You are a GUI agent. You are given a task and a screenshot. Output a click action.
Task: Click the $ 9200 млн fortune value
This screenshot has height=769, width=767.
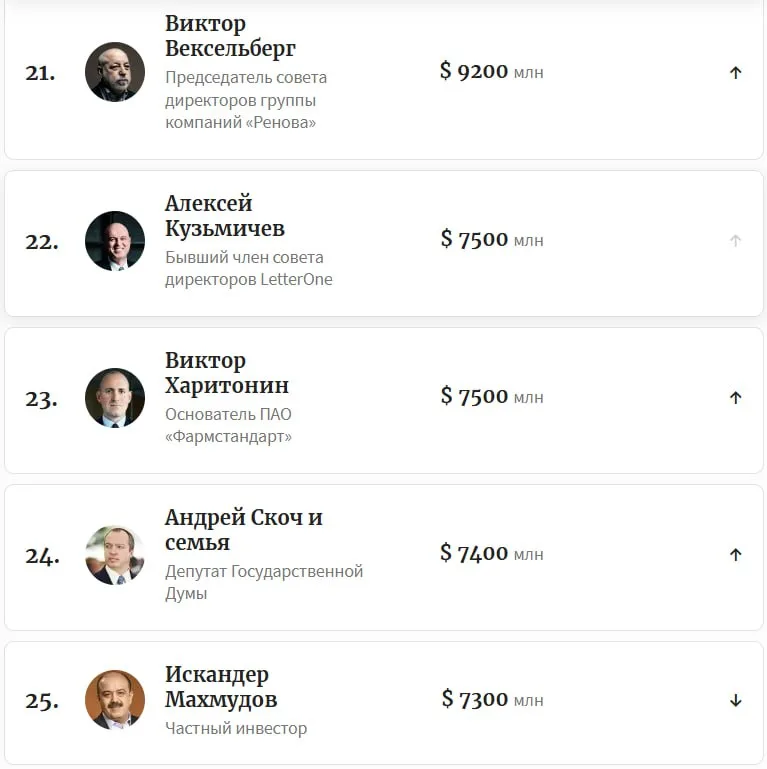coord(491,72)
